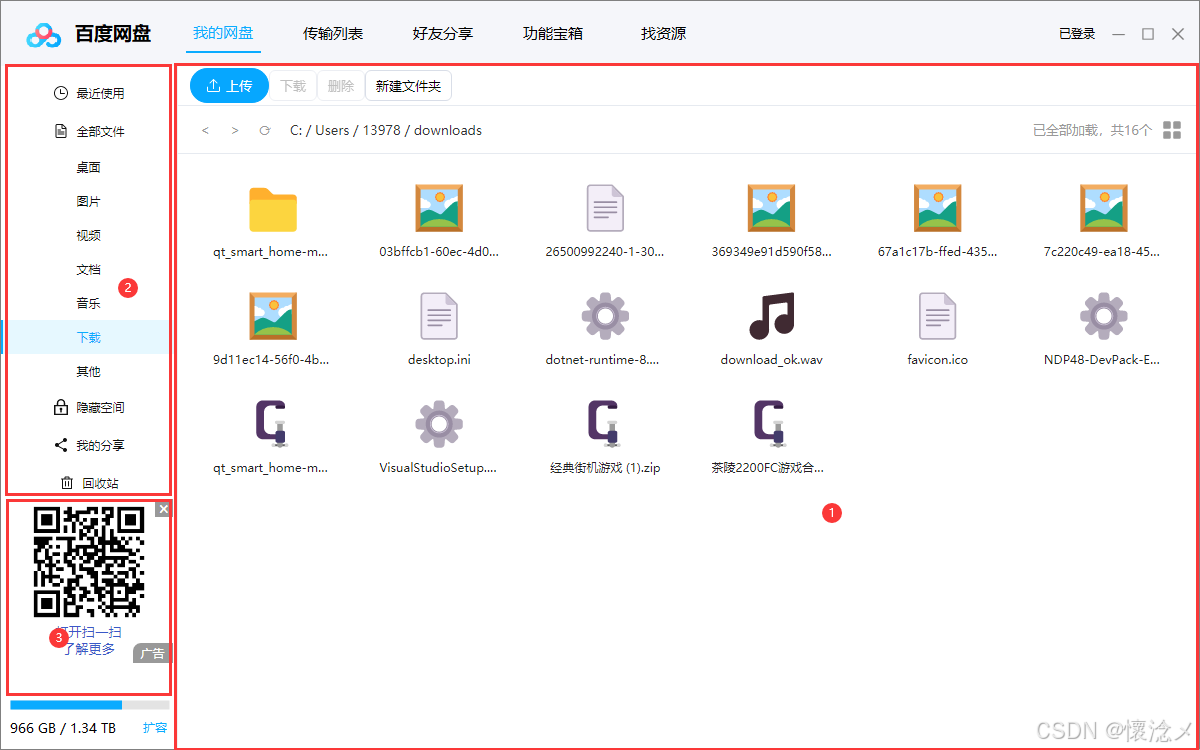
Task: Click the QR code image
Action: click(89, 562)
